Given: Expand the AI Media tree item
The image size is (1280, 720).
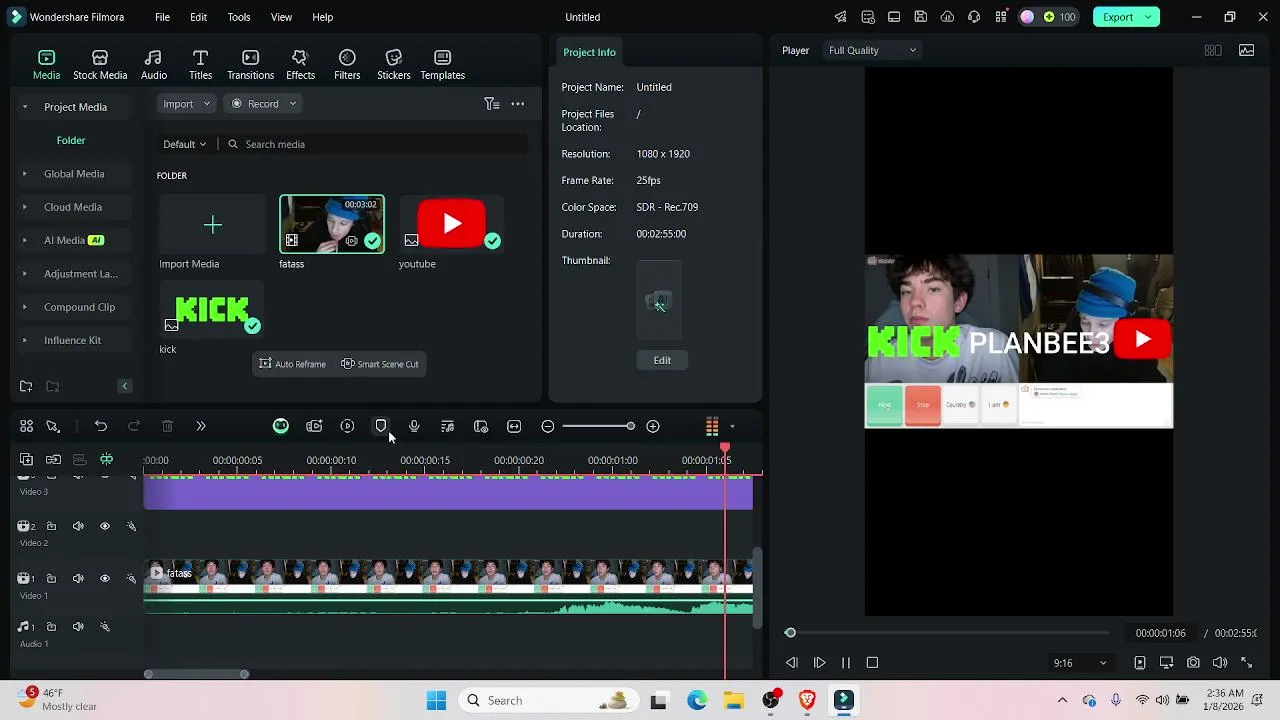Looking at the screenshot, I should 24,240.
